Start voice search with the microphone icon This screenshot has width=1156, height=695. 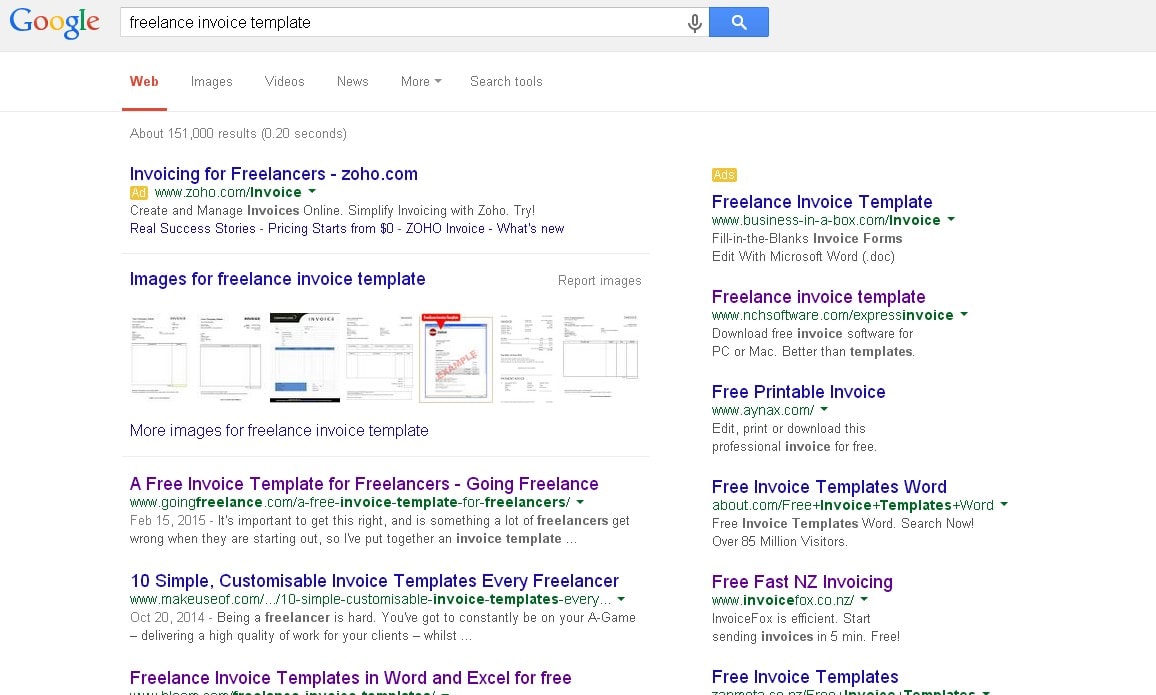click(x=694, y=23)
